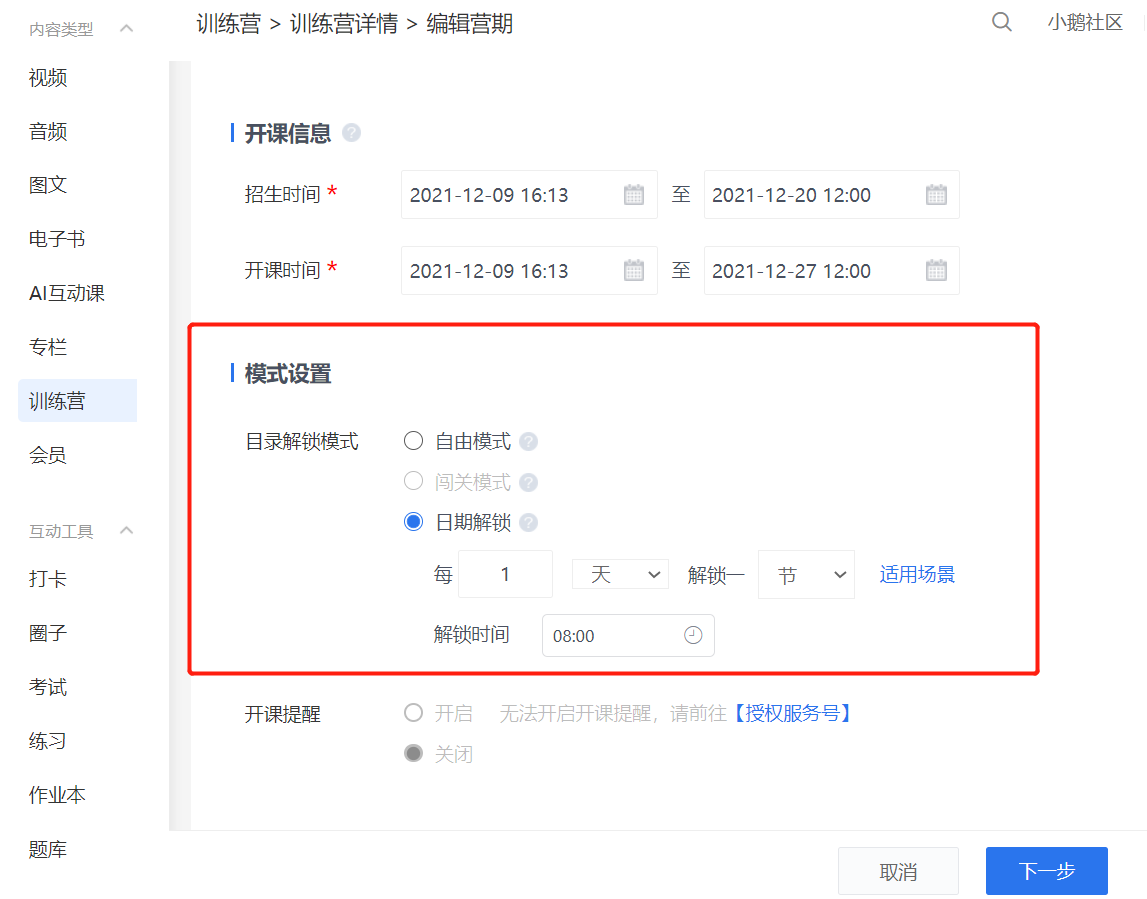Select 训练营 in sidebar
This screenshot has width=1147, height=899.
point(78,401)
